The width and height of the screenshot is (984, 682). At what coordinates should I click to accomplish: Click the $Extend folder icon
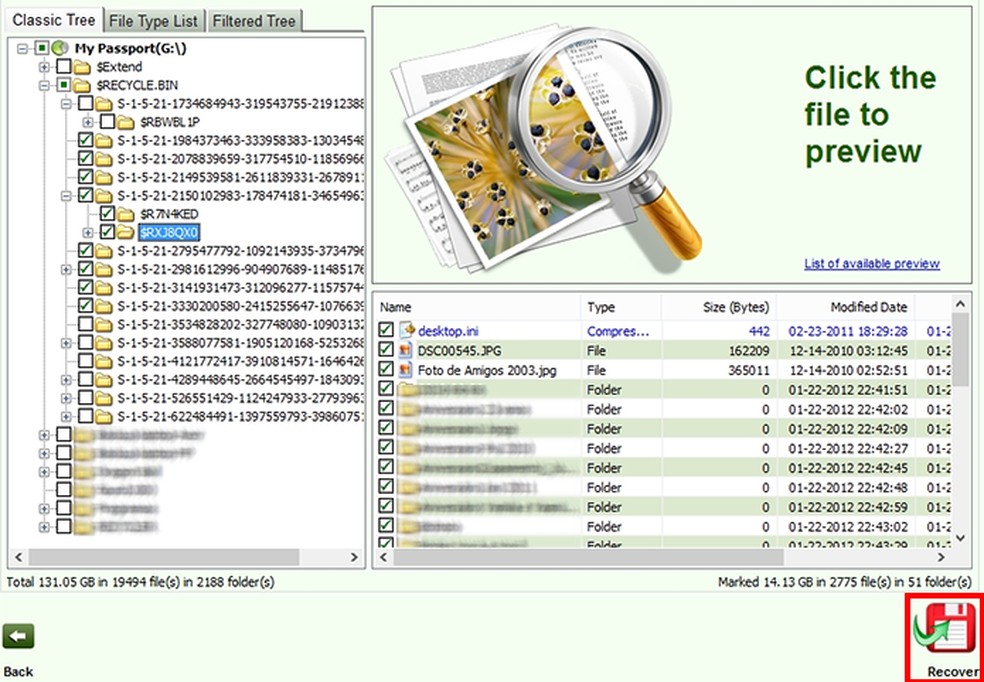[82, 67]
